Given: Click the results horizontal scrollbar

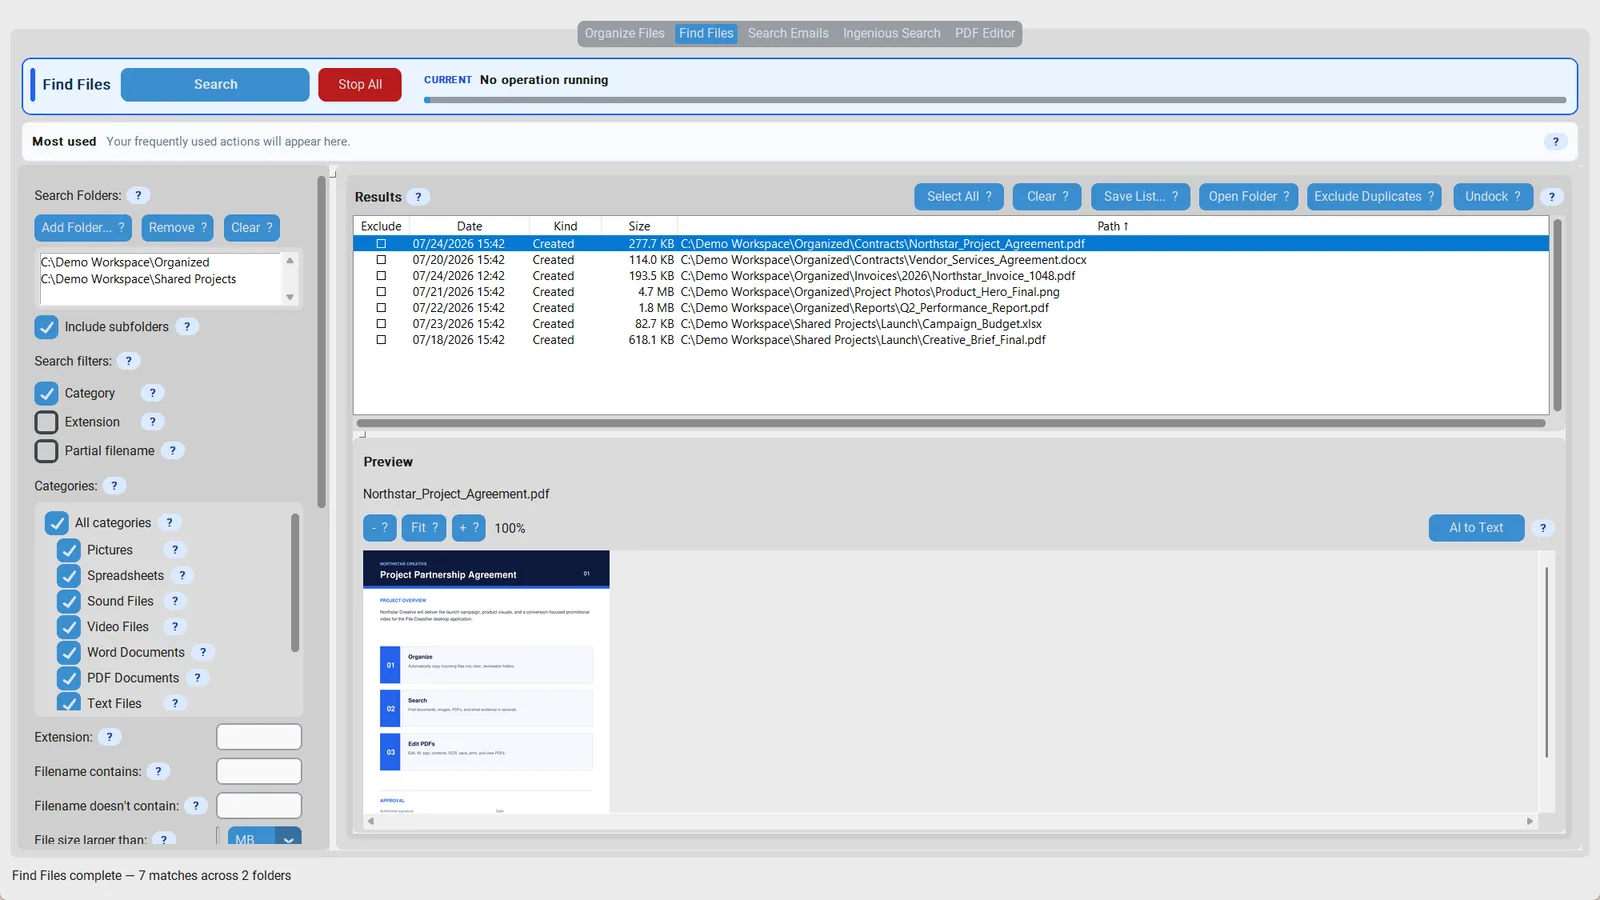Looking at the screenshot, I should 951,423.
